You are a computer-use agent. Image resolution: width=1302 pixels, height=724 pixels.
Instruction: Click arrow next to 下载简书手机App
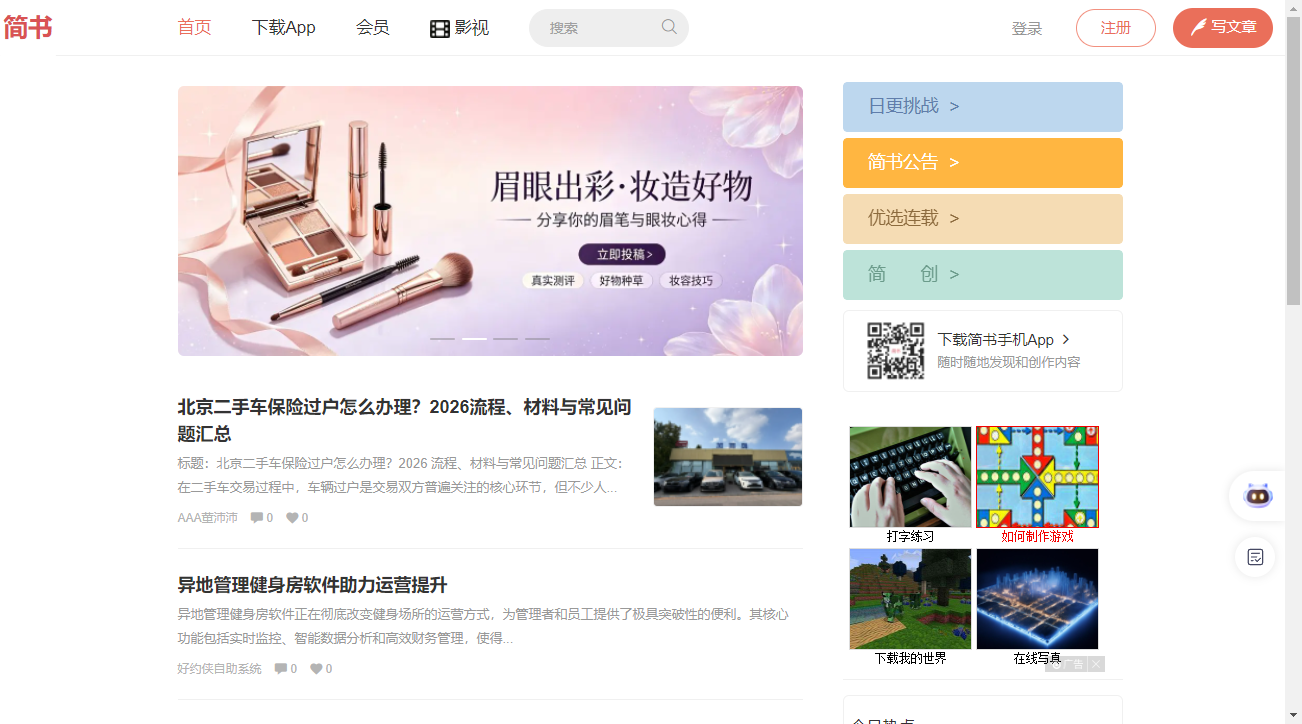point(1066,340)
